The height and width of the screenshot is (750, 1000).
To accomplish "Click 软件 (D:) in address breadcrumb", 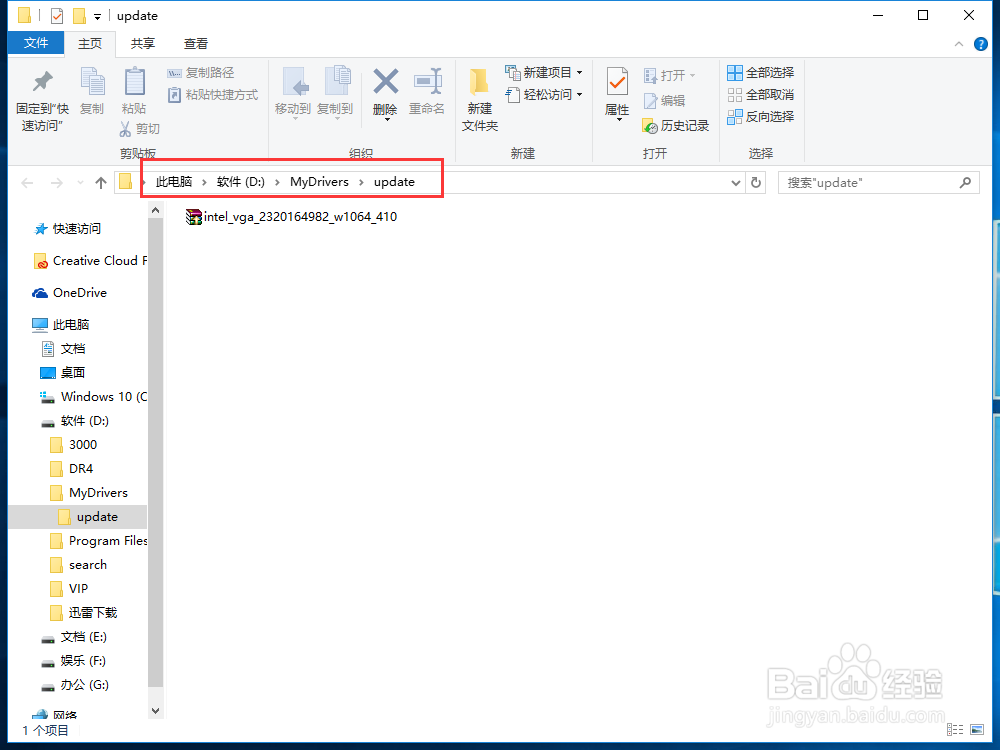I will point(240,182).
